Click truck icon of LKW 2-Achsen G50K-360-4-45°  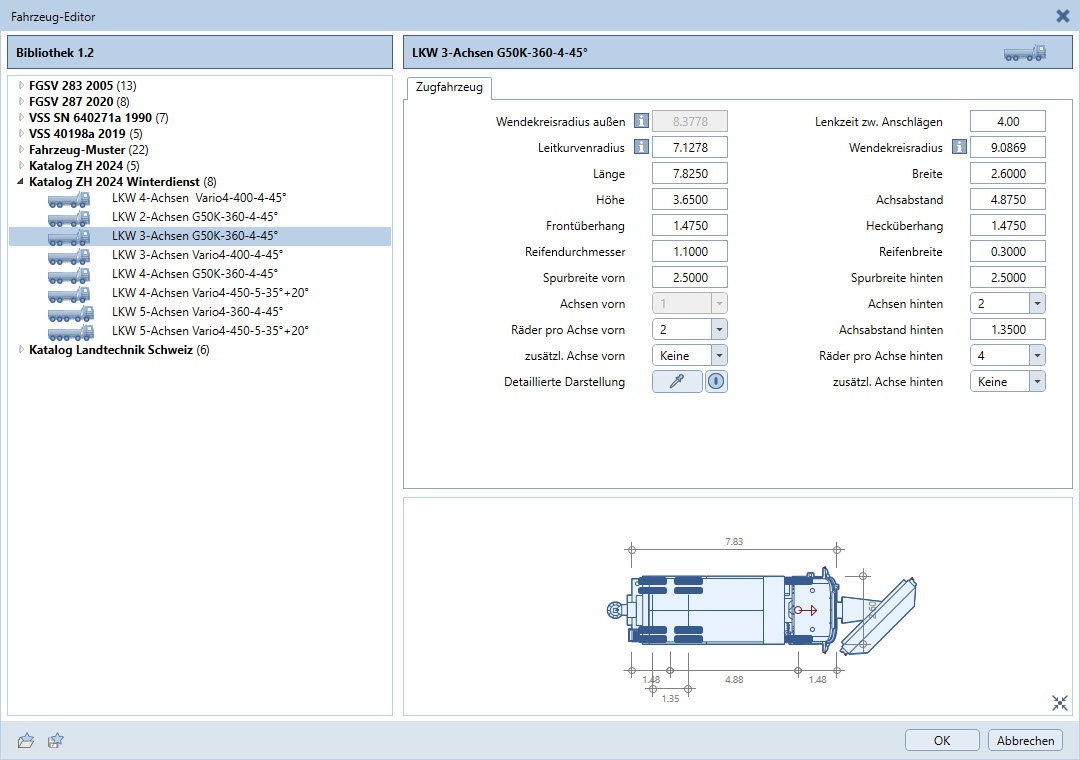click(x=70, y=218)
